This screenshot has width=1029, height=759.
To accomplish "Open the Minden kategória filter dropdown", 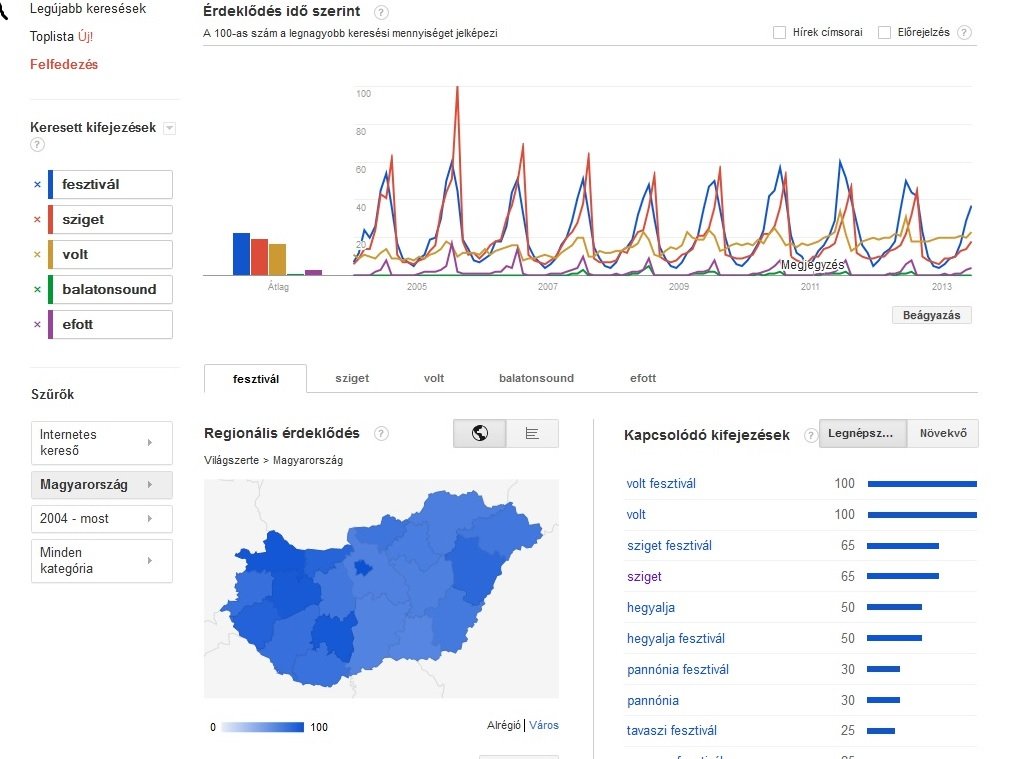I will tap(101, 561).
